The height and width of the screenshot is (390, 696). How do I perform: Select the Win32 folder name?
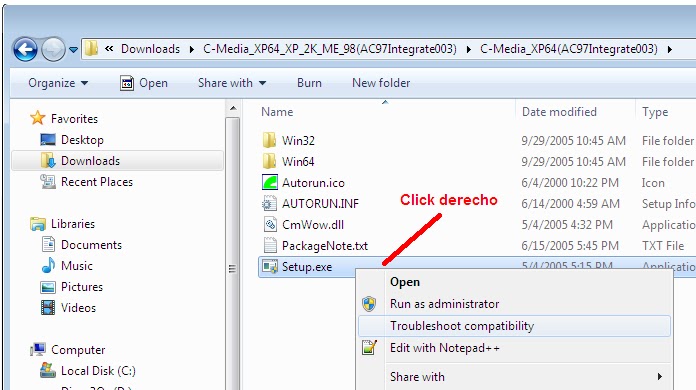coord(298,141)
